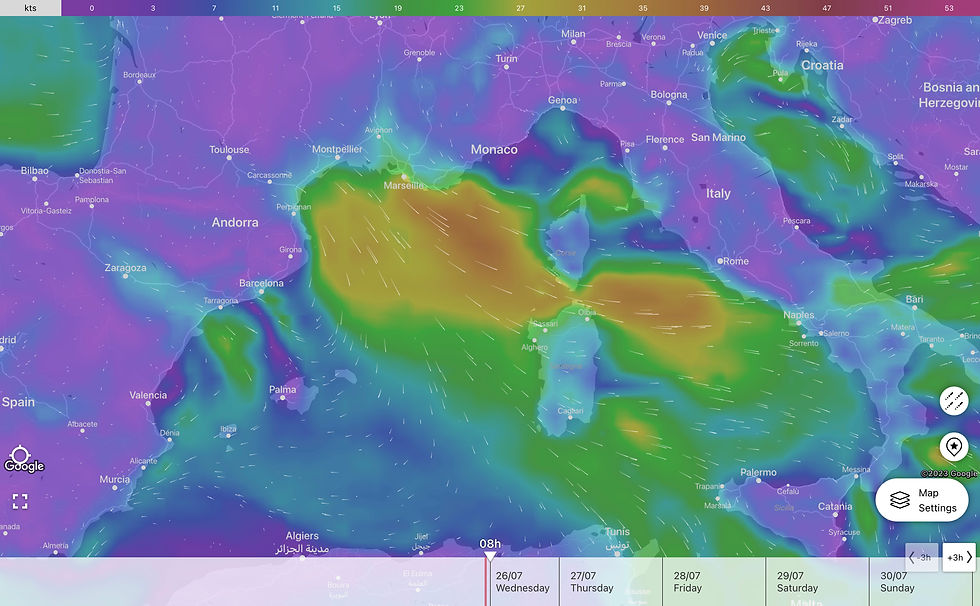Open Map Settings
The height and width of the screenshot is (606, 980).
[922, 500]
